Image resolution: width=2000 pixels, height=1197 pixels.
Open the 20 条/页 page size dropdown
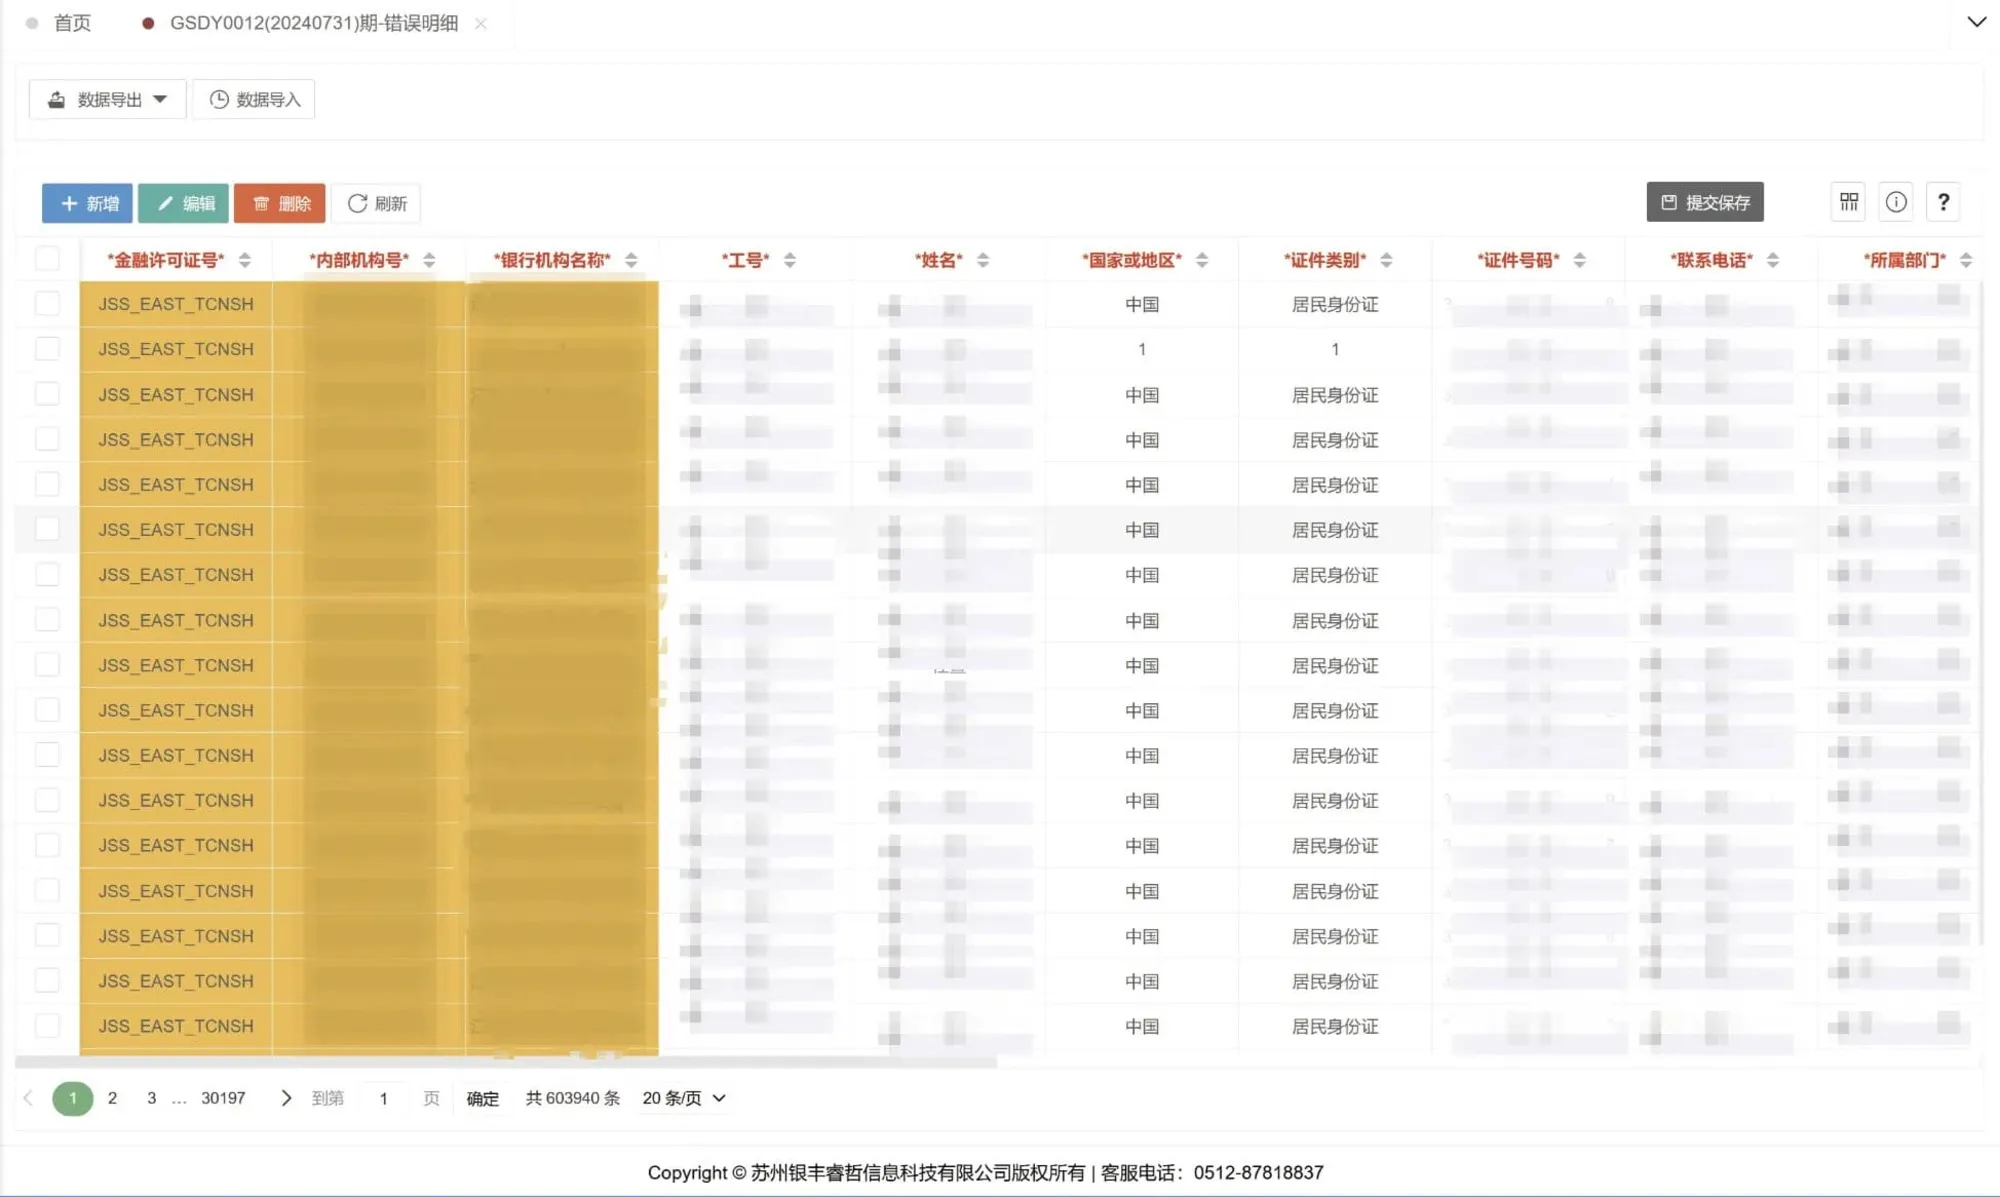tap(684, 1098)
